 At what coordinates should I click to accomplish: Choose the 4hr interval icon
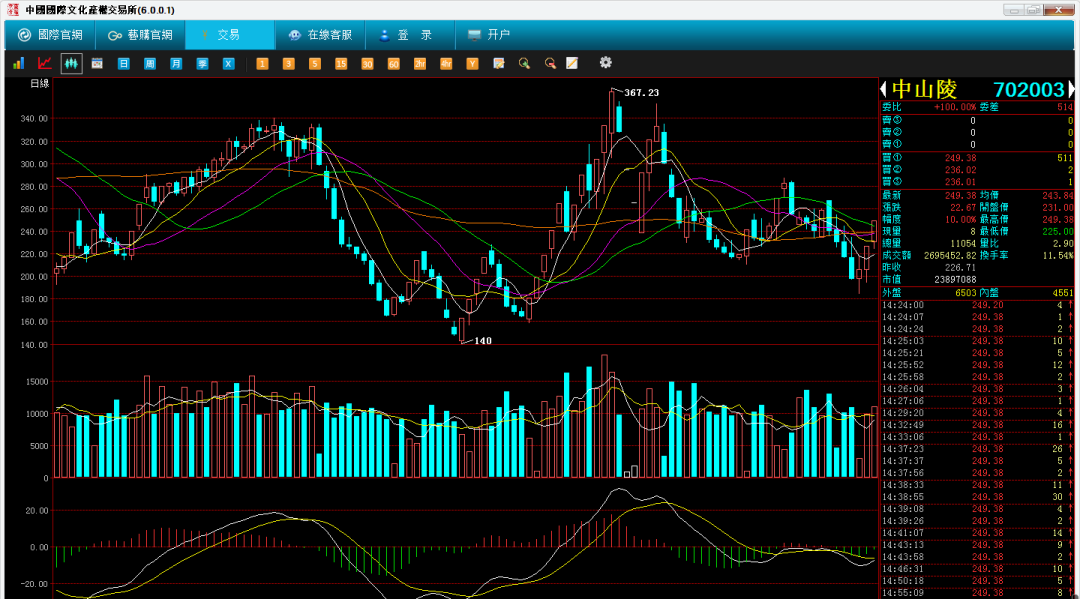(x=446, y=63)
